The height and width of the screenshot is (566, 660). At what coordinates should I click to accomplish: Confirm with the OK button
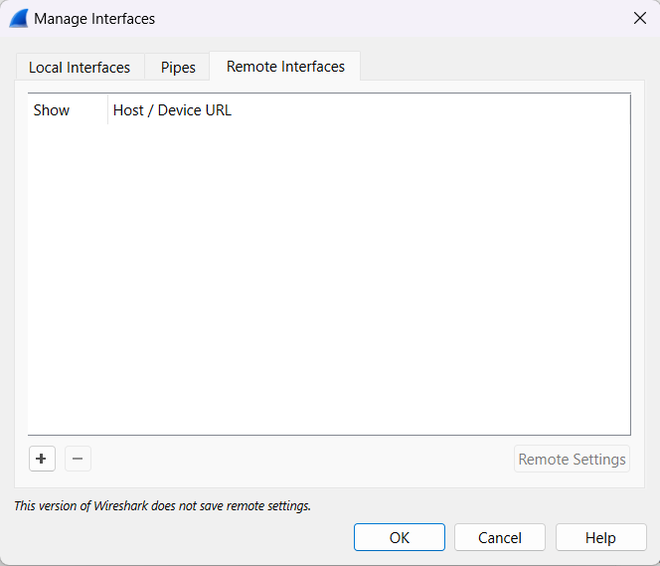tap(399, 537)
